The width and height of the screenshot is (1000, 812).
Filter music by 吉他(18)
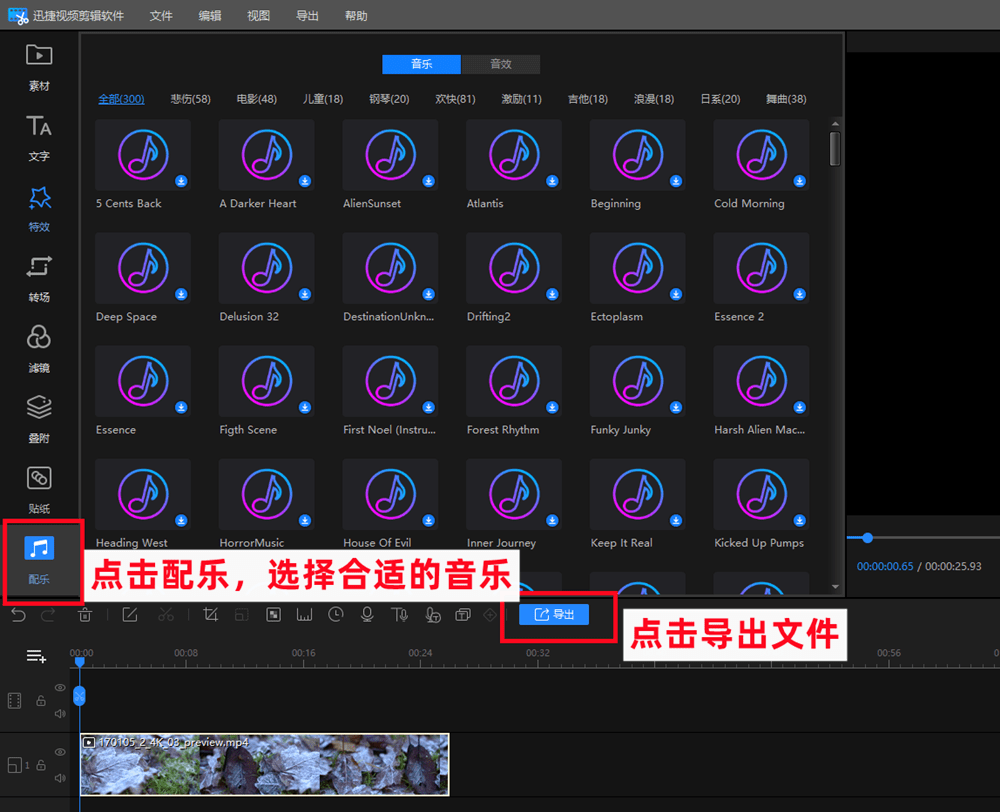point(587,99)
